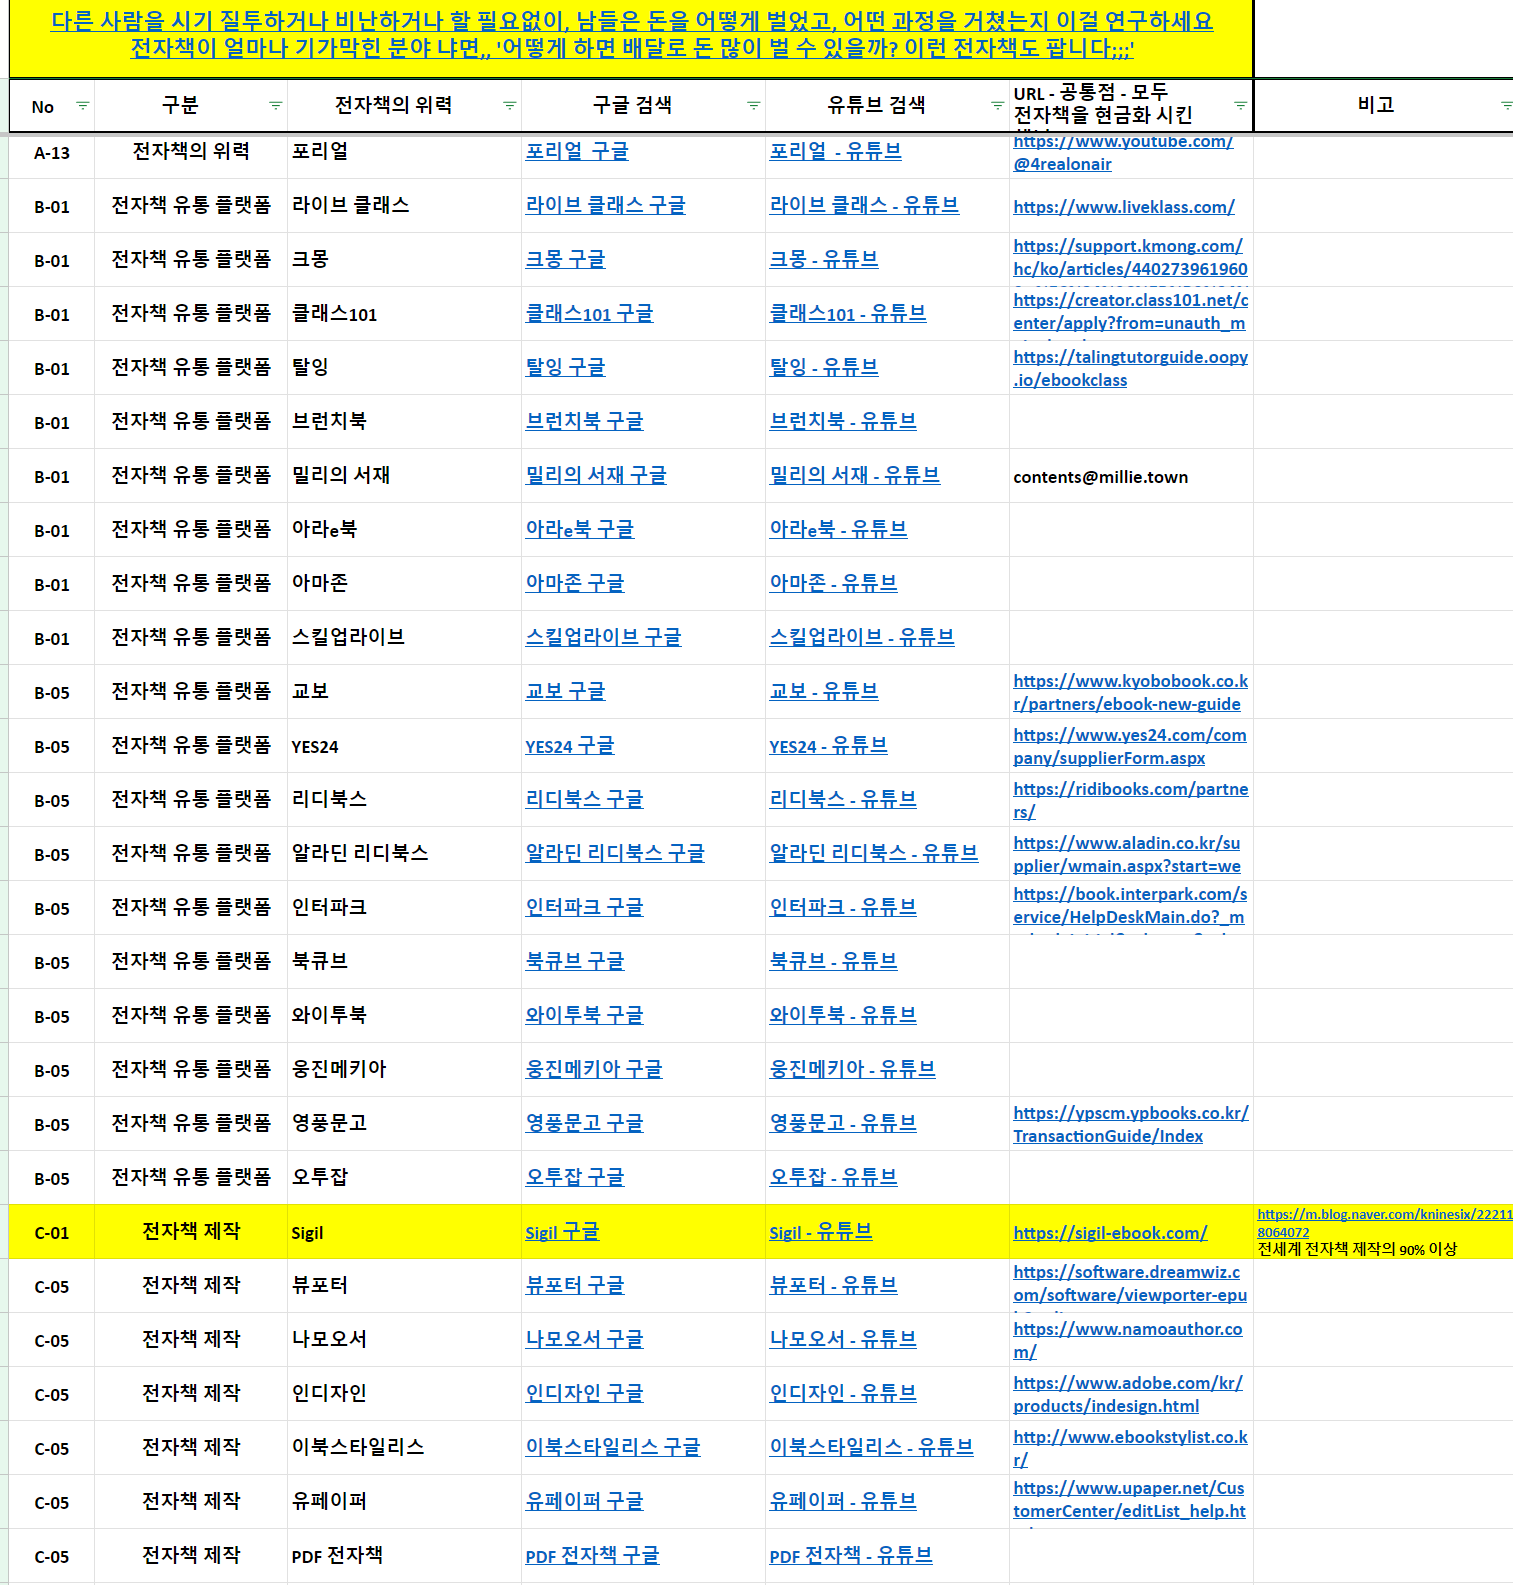
Task: Open the 스킬업라이브 구글 link
Action: [x=603, y=637]
